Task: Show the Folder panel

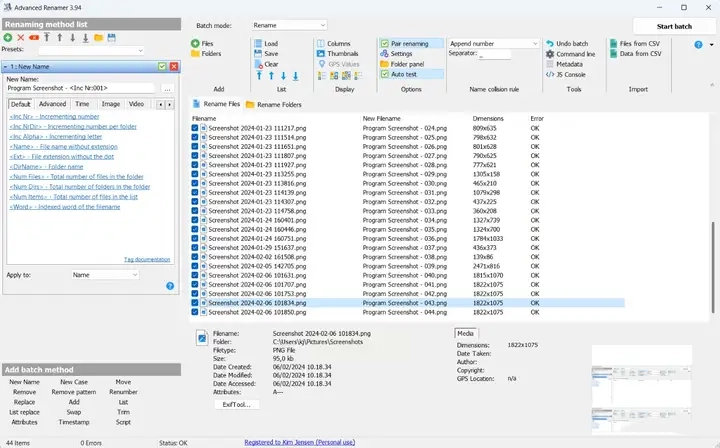Action: pyautogui.click(x=402, y=64)
